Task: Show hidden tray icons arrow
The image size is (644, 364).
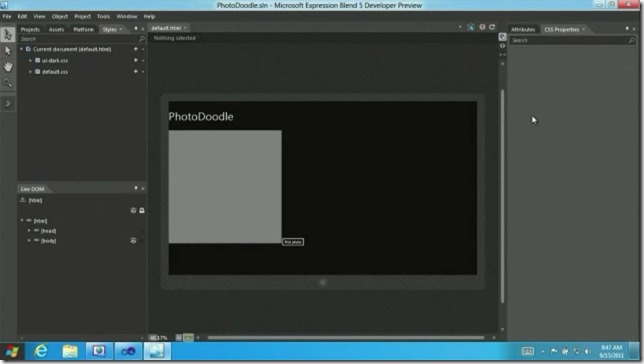Action: [543, 351]
